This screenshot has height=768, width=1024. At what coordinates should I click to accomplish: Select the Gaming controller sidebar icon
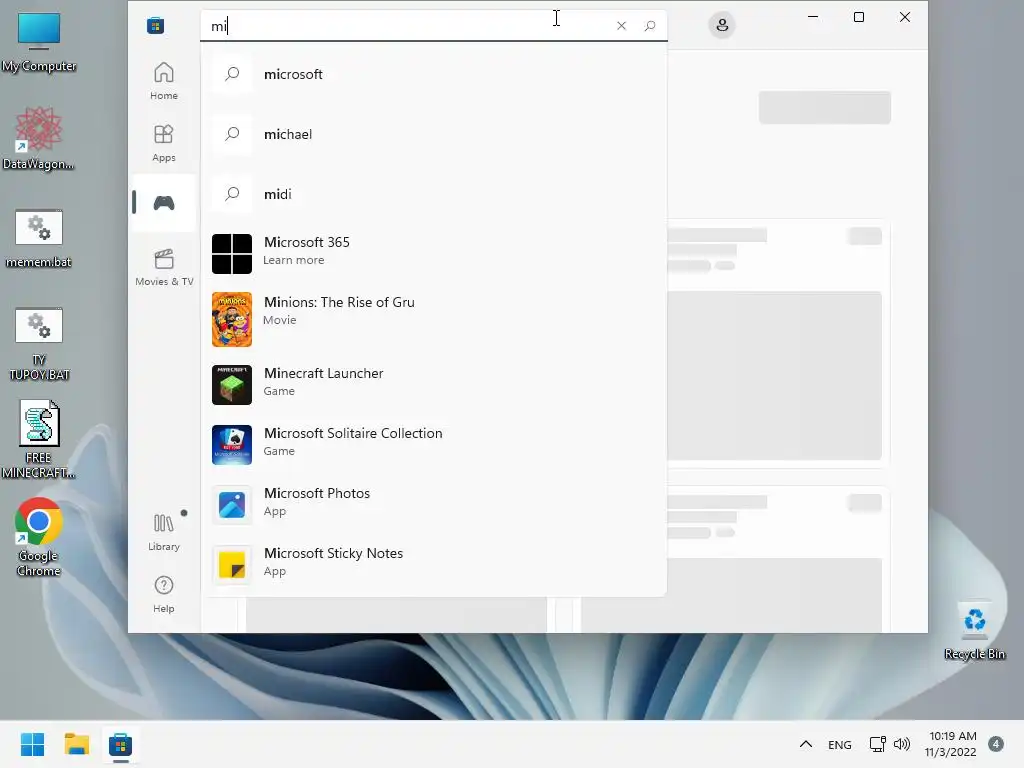pos(163,203)
